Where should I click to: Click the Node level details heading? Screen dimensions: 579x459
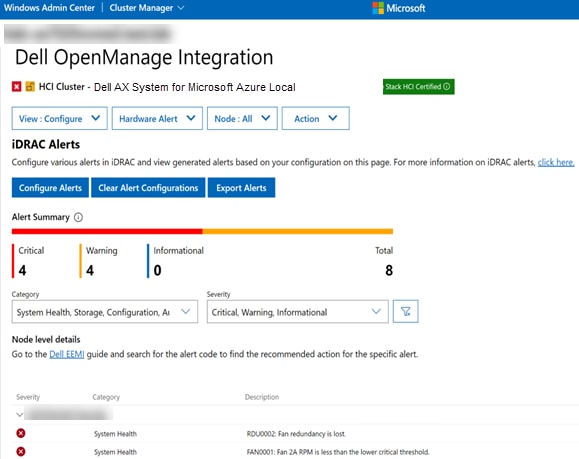point(46,339)
